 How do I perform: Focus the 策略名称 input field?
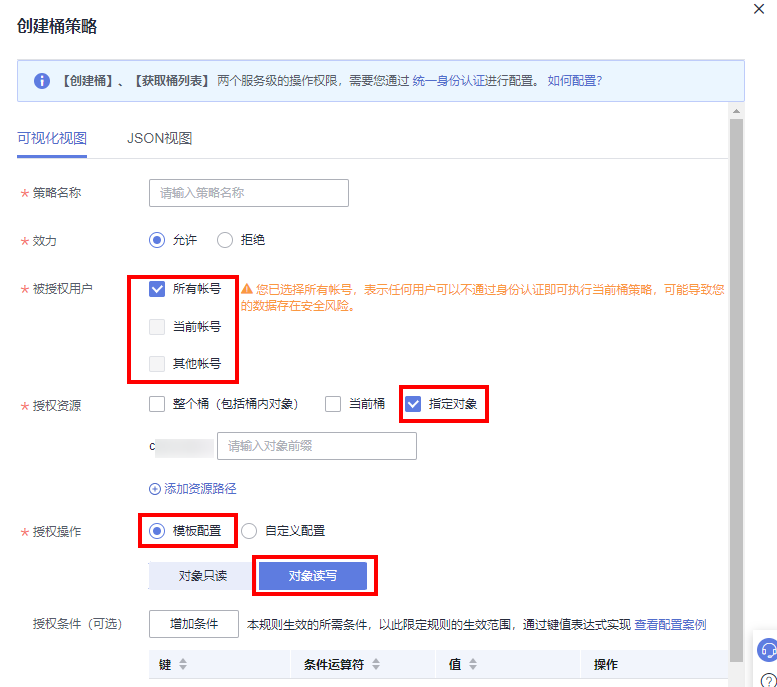249,193
